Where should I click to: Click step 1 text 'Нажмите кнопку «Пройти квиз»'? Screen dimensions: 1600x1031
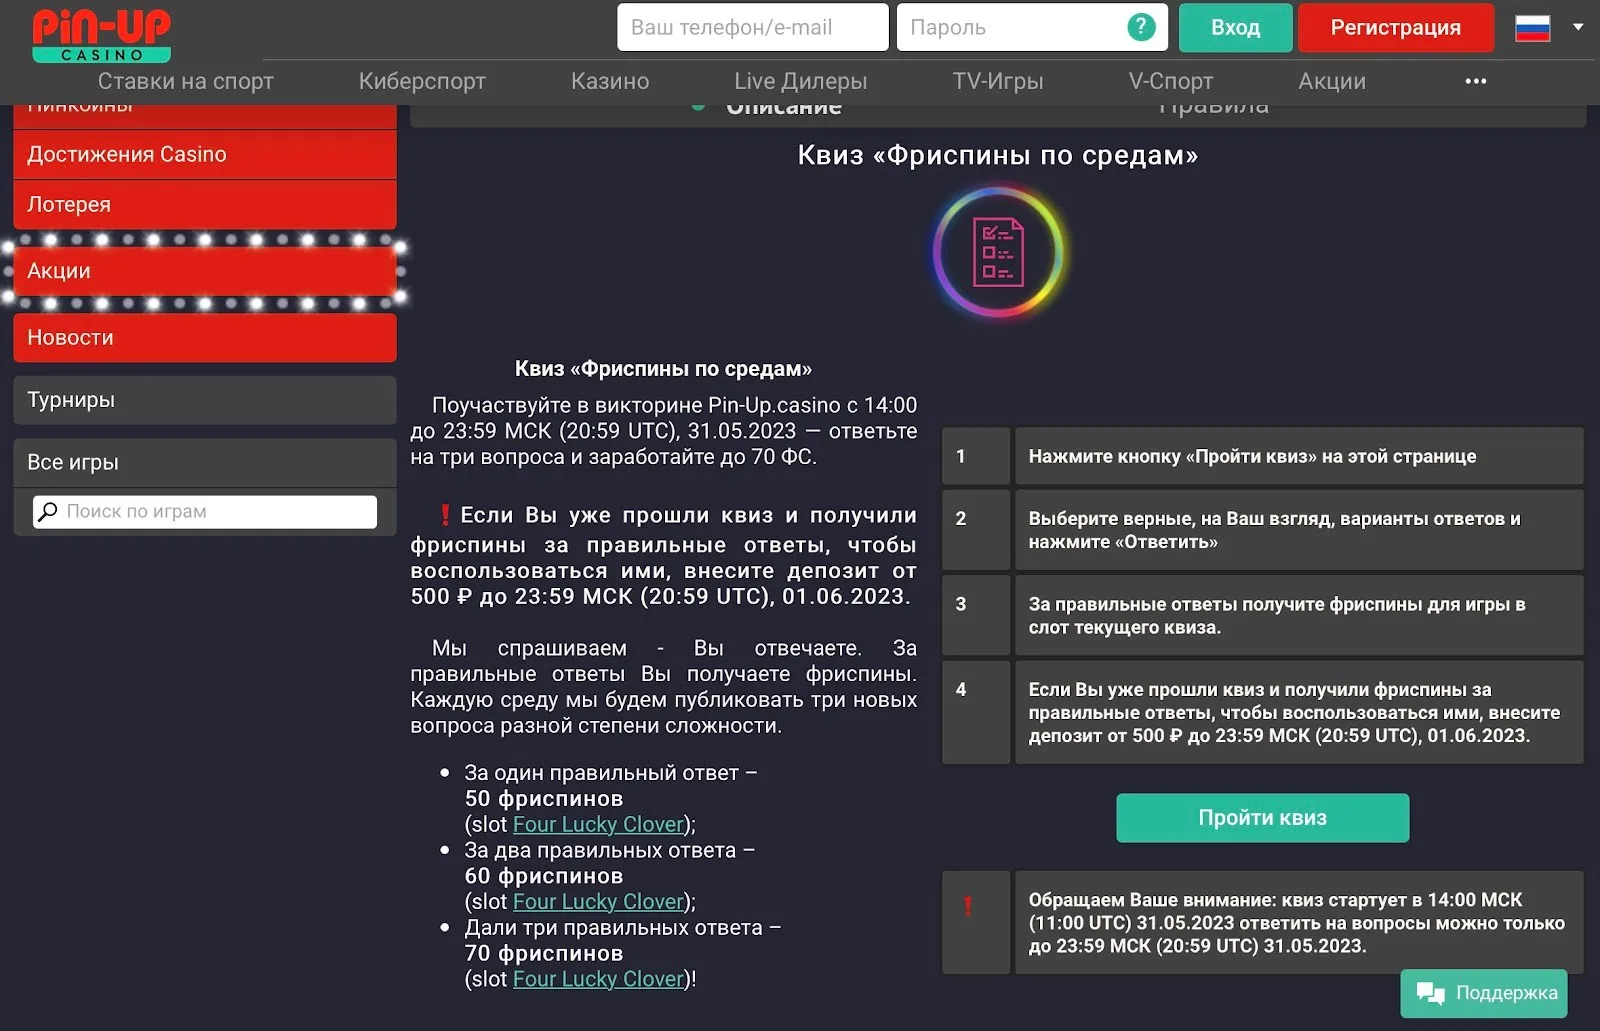tap(1252, 456)
